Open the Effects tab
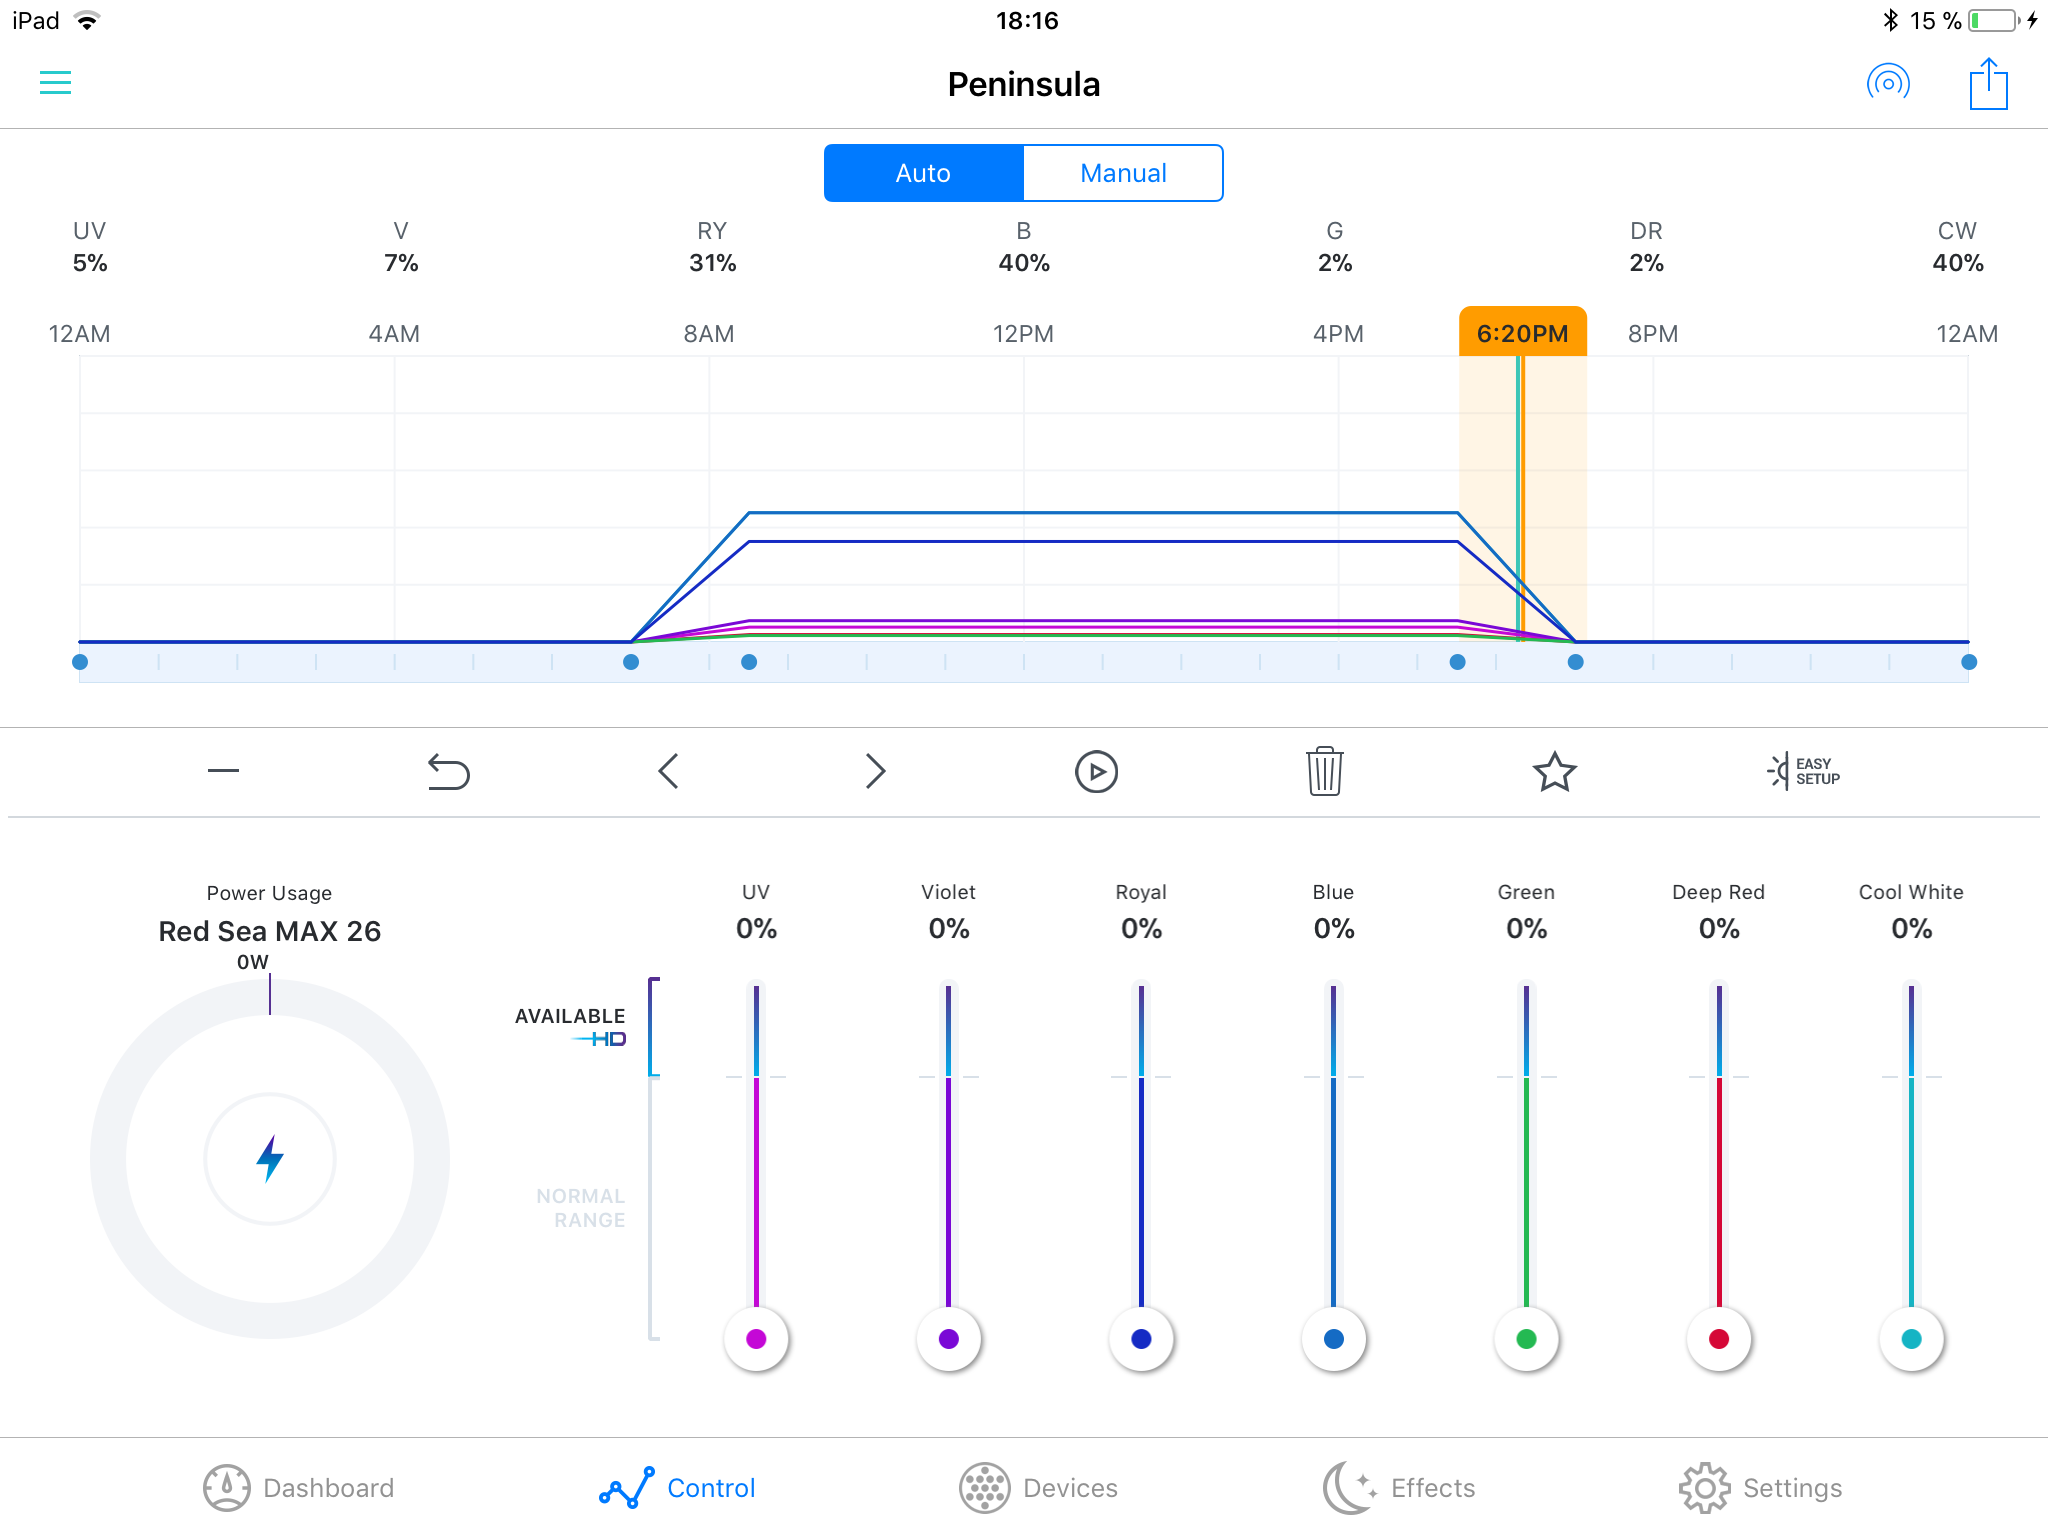2048x1536 pixels. pos(1399,1488)
